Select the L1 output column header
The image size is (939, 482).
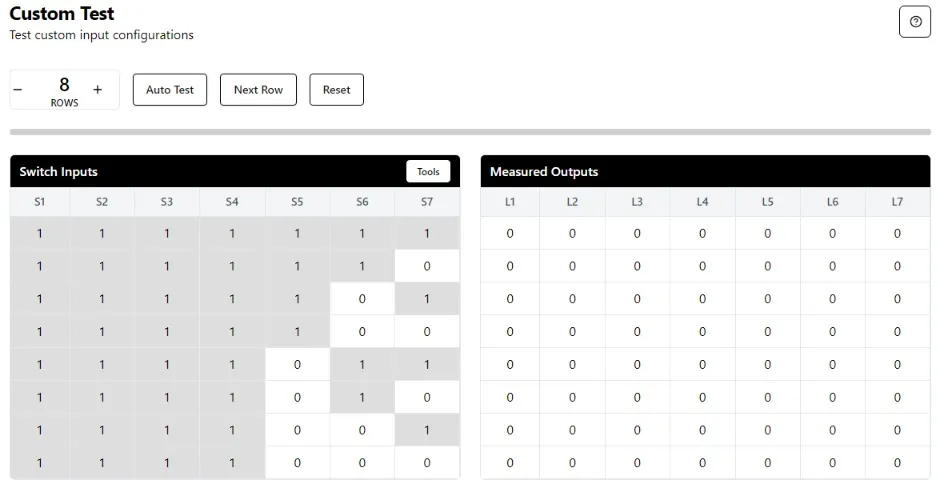(510, 202)
